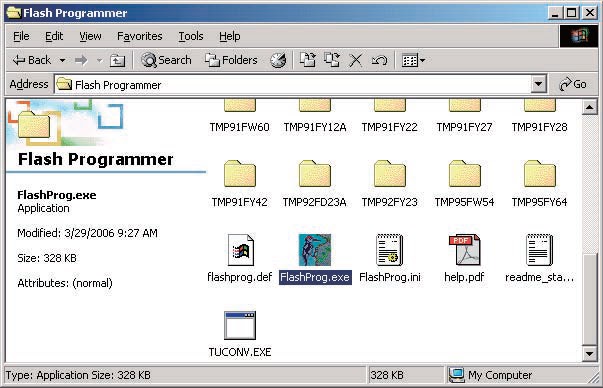Click the FlashProg.ini file name label
The width and height of the screenshot is (603, 388).
click(390, 277)
